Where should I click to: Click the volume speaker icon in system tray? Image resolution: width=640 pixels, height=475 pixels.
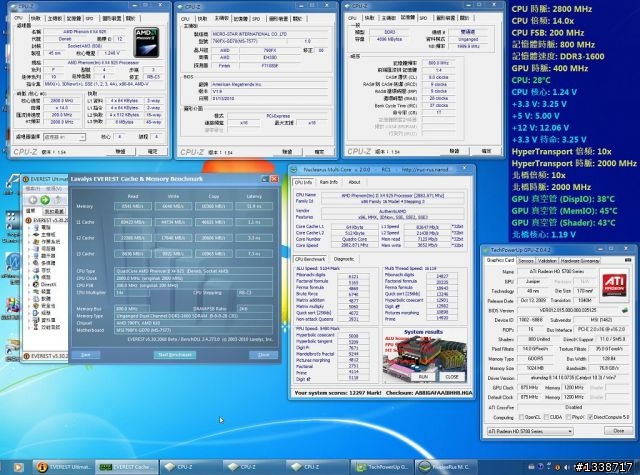tap(567, 467)
